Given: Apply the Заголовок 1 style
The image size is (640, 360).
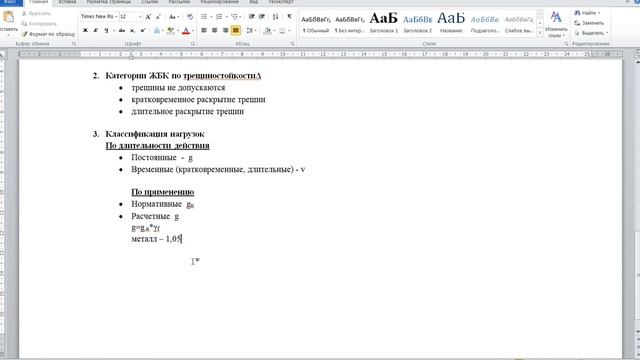Looking at the screenshot, I should [384, 24].
